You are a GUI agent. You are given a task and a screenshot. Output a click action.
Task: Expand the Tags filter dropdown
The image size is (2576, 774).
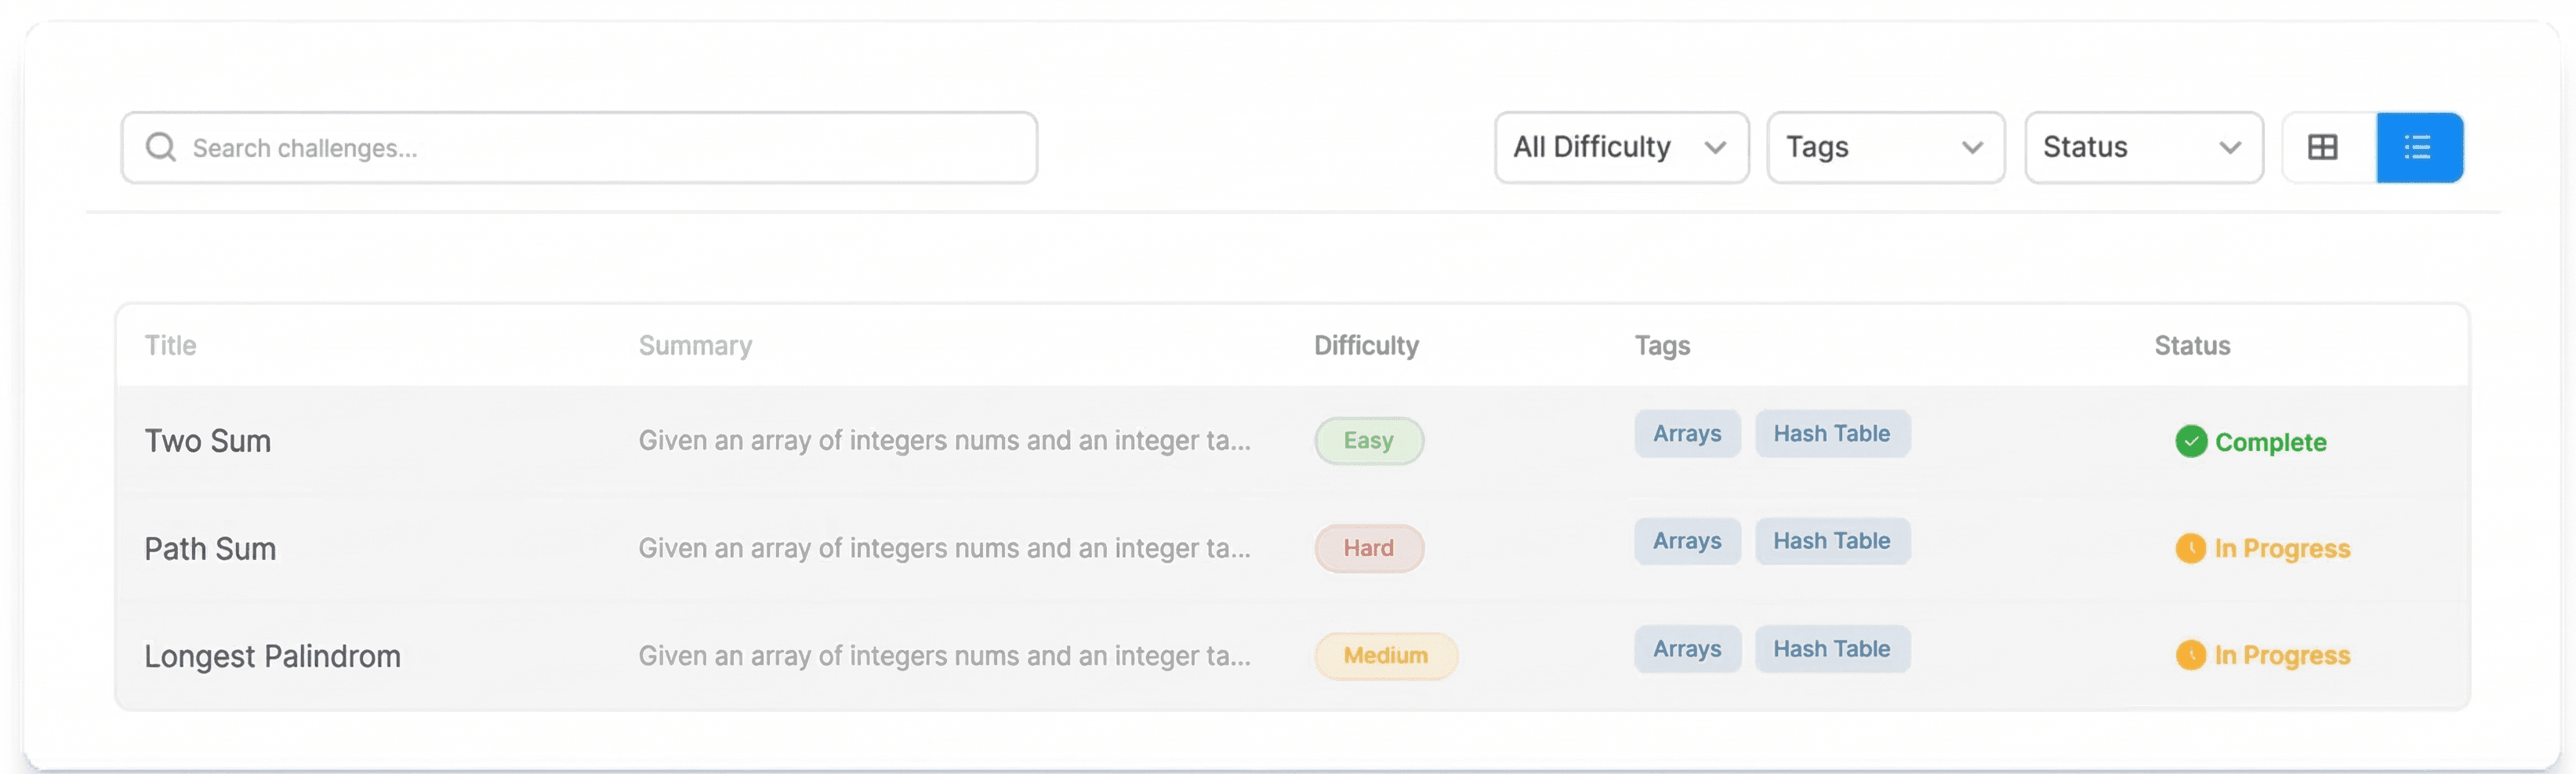click(1885, 147)
